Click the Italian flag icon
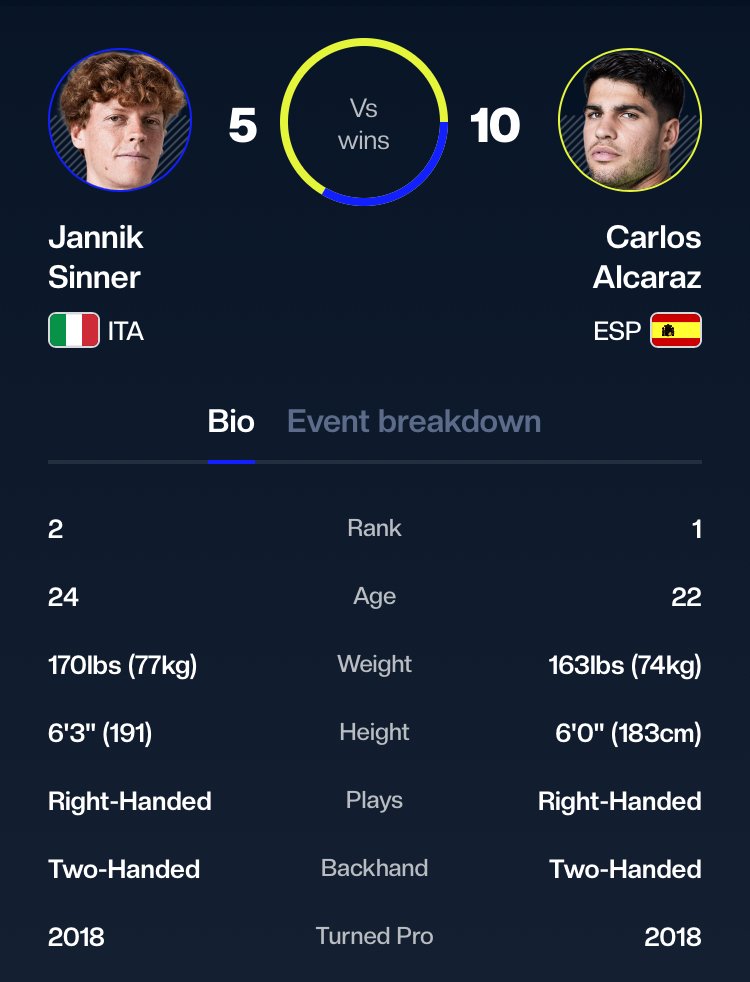 [x=73, y=330]
